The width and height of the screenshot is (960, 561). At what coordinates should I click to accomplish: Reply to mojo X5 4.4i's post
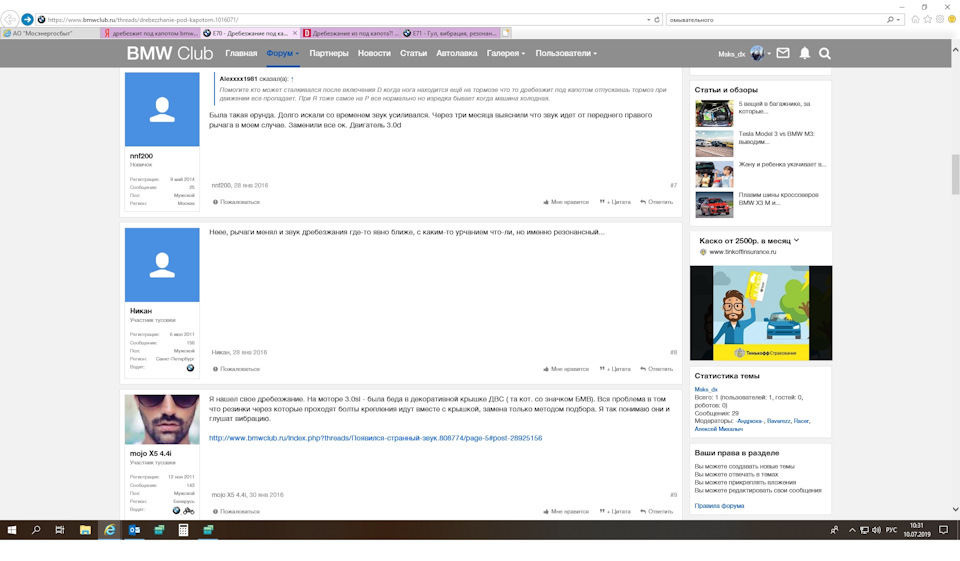(656, 511)
